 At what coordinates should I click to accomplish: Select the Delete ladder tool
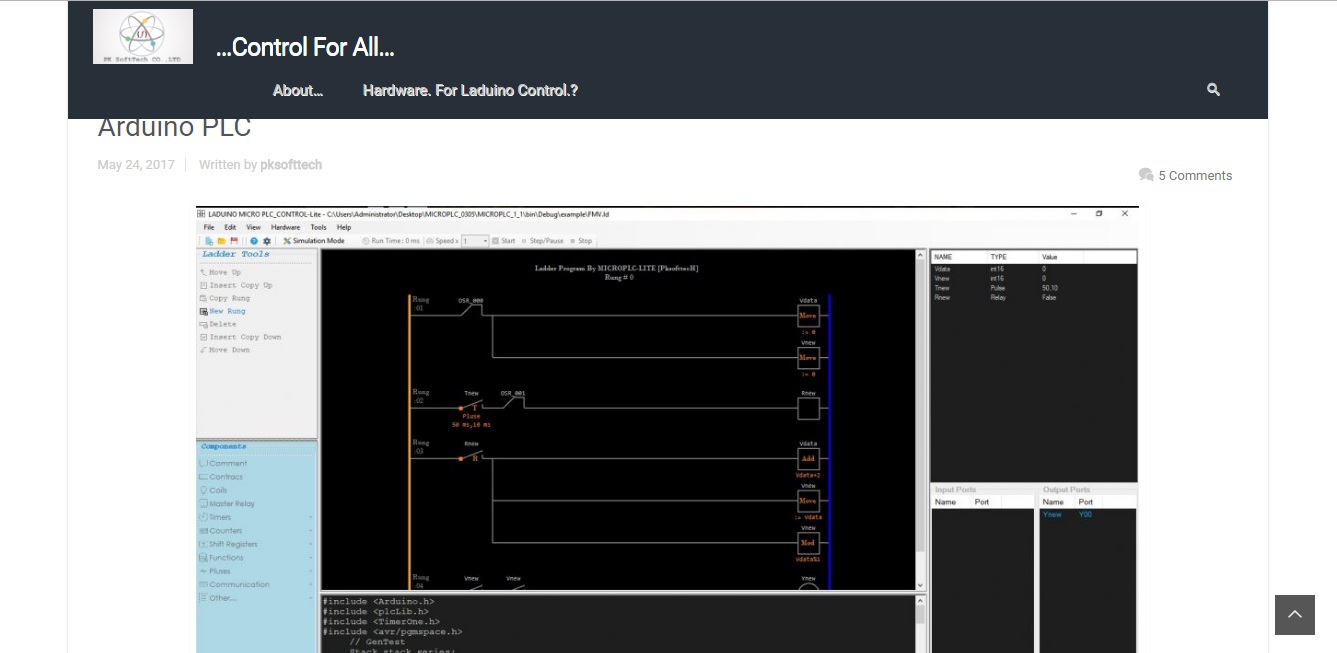218,324
